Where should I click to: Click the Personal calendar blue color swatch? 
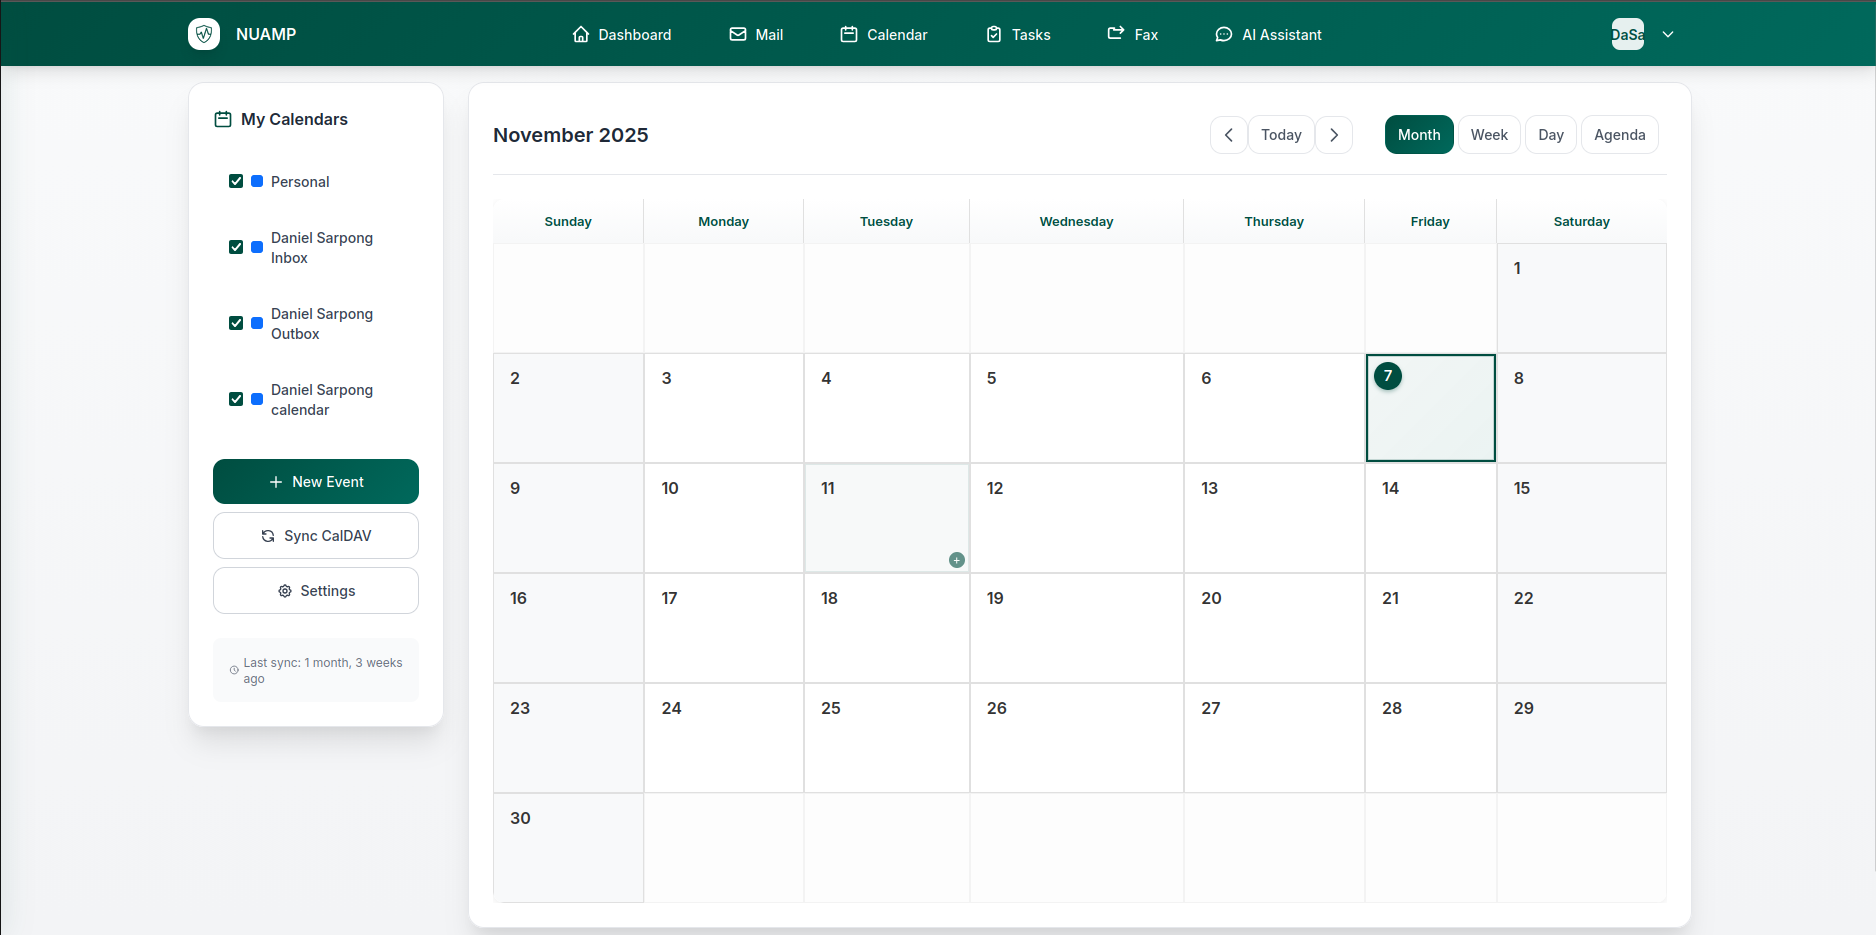click(x=257, y=181)
